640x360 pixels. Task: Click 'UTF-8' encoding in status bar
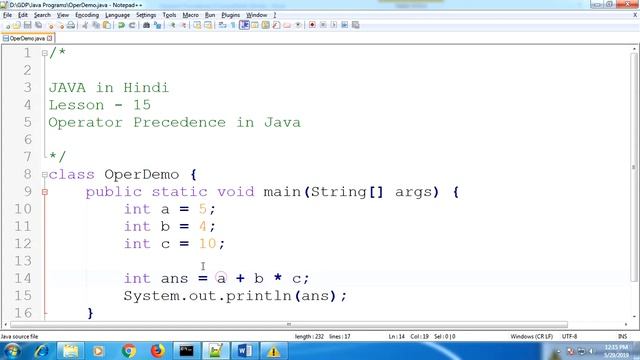tap(569, 336)
